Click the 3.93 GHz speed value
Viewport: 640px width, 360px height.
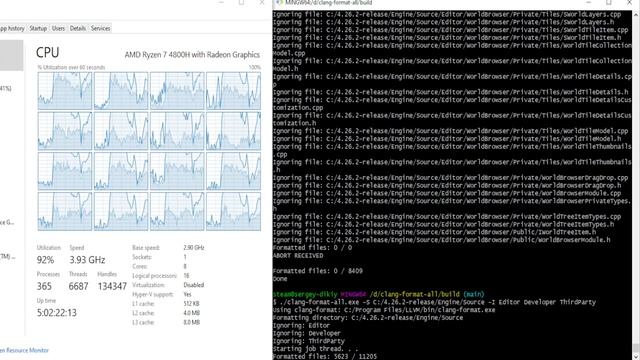87,260
